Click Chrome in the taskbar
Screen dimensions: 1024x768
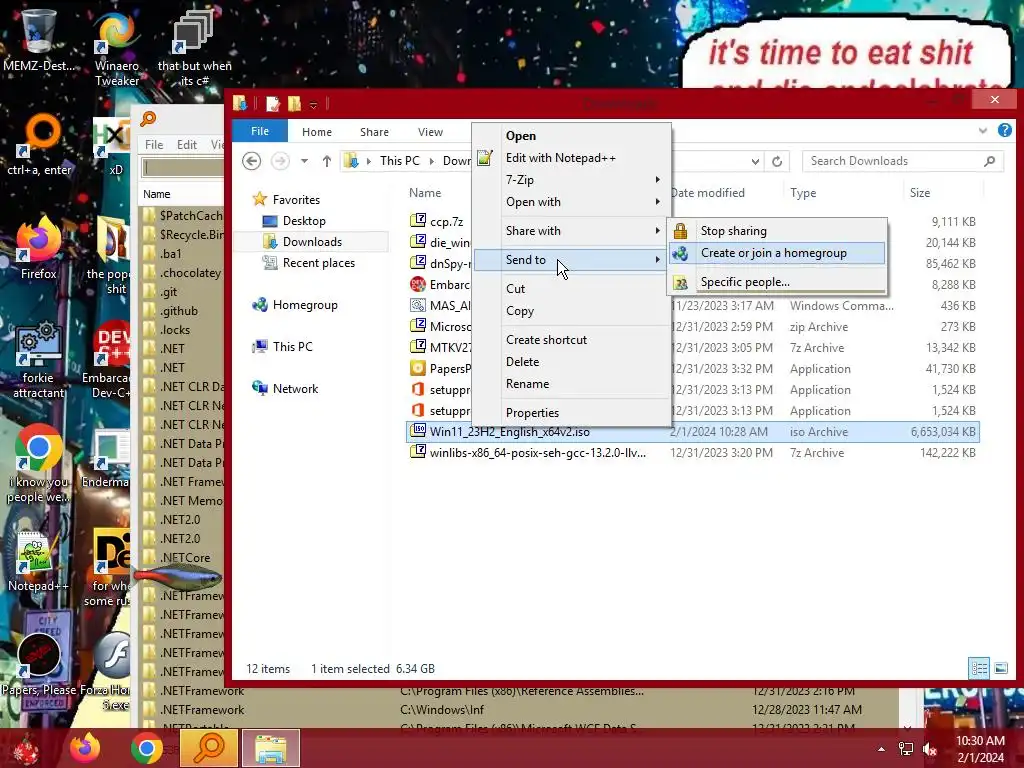(x=146, y=748)
